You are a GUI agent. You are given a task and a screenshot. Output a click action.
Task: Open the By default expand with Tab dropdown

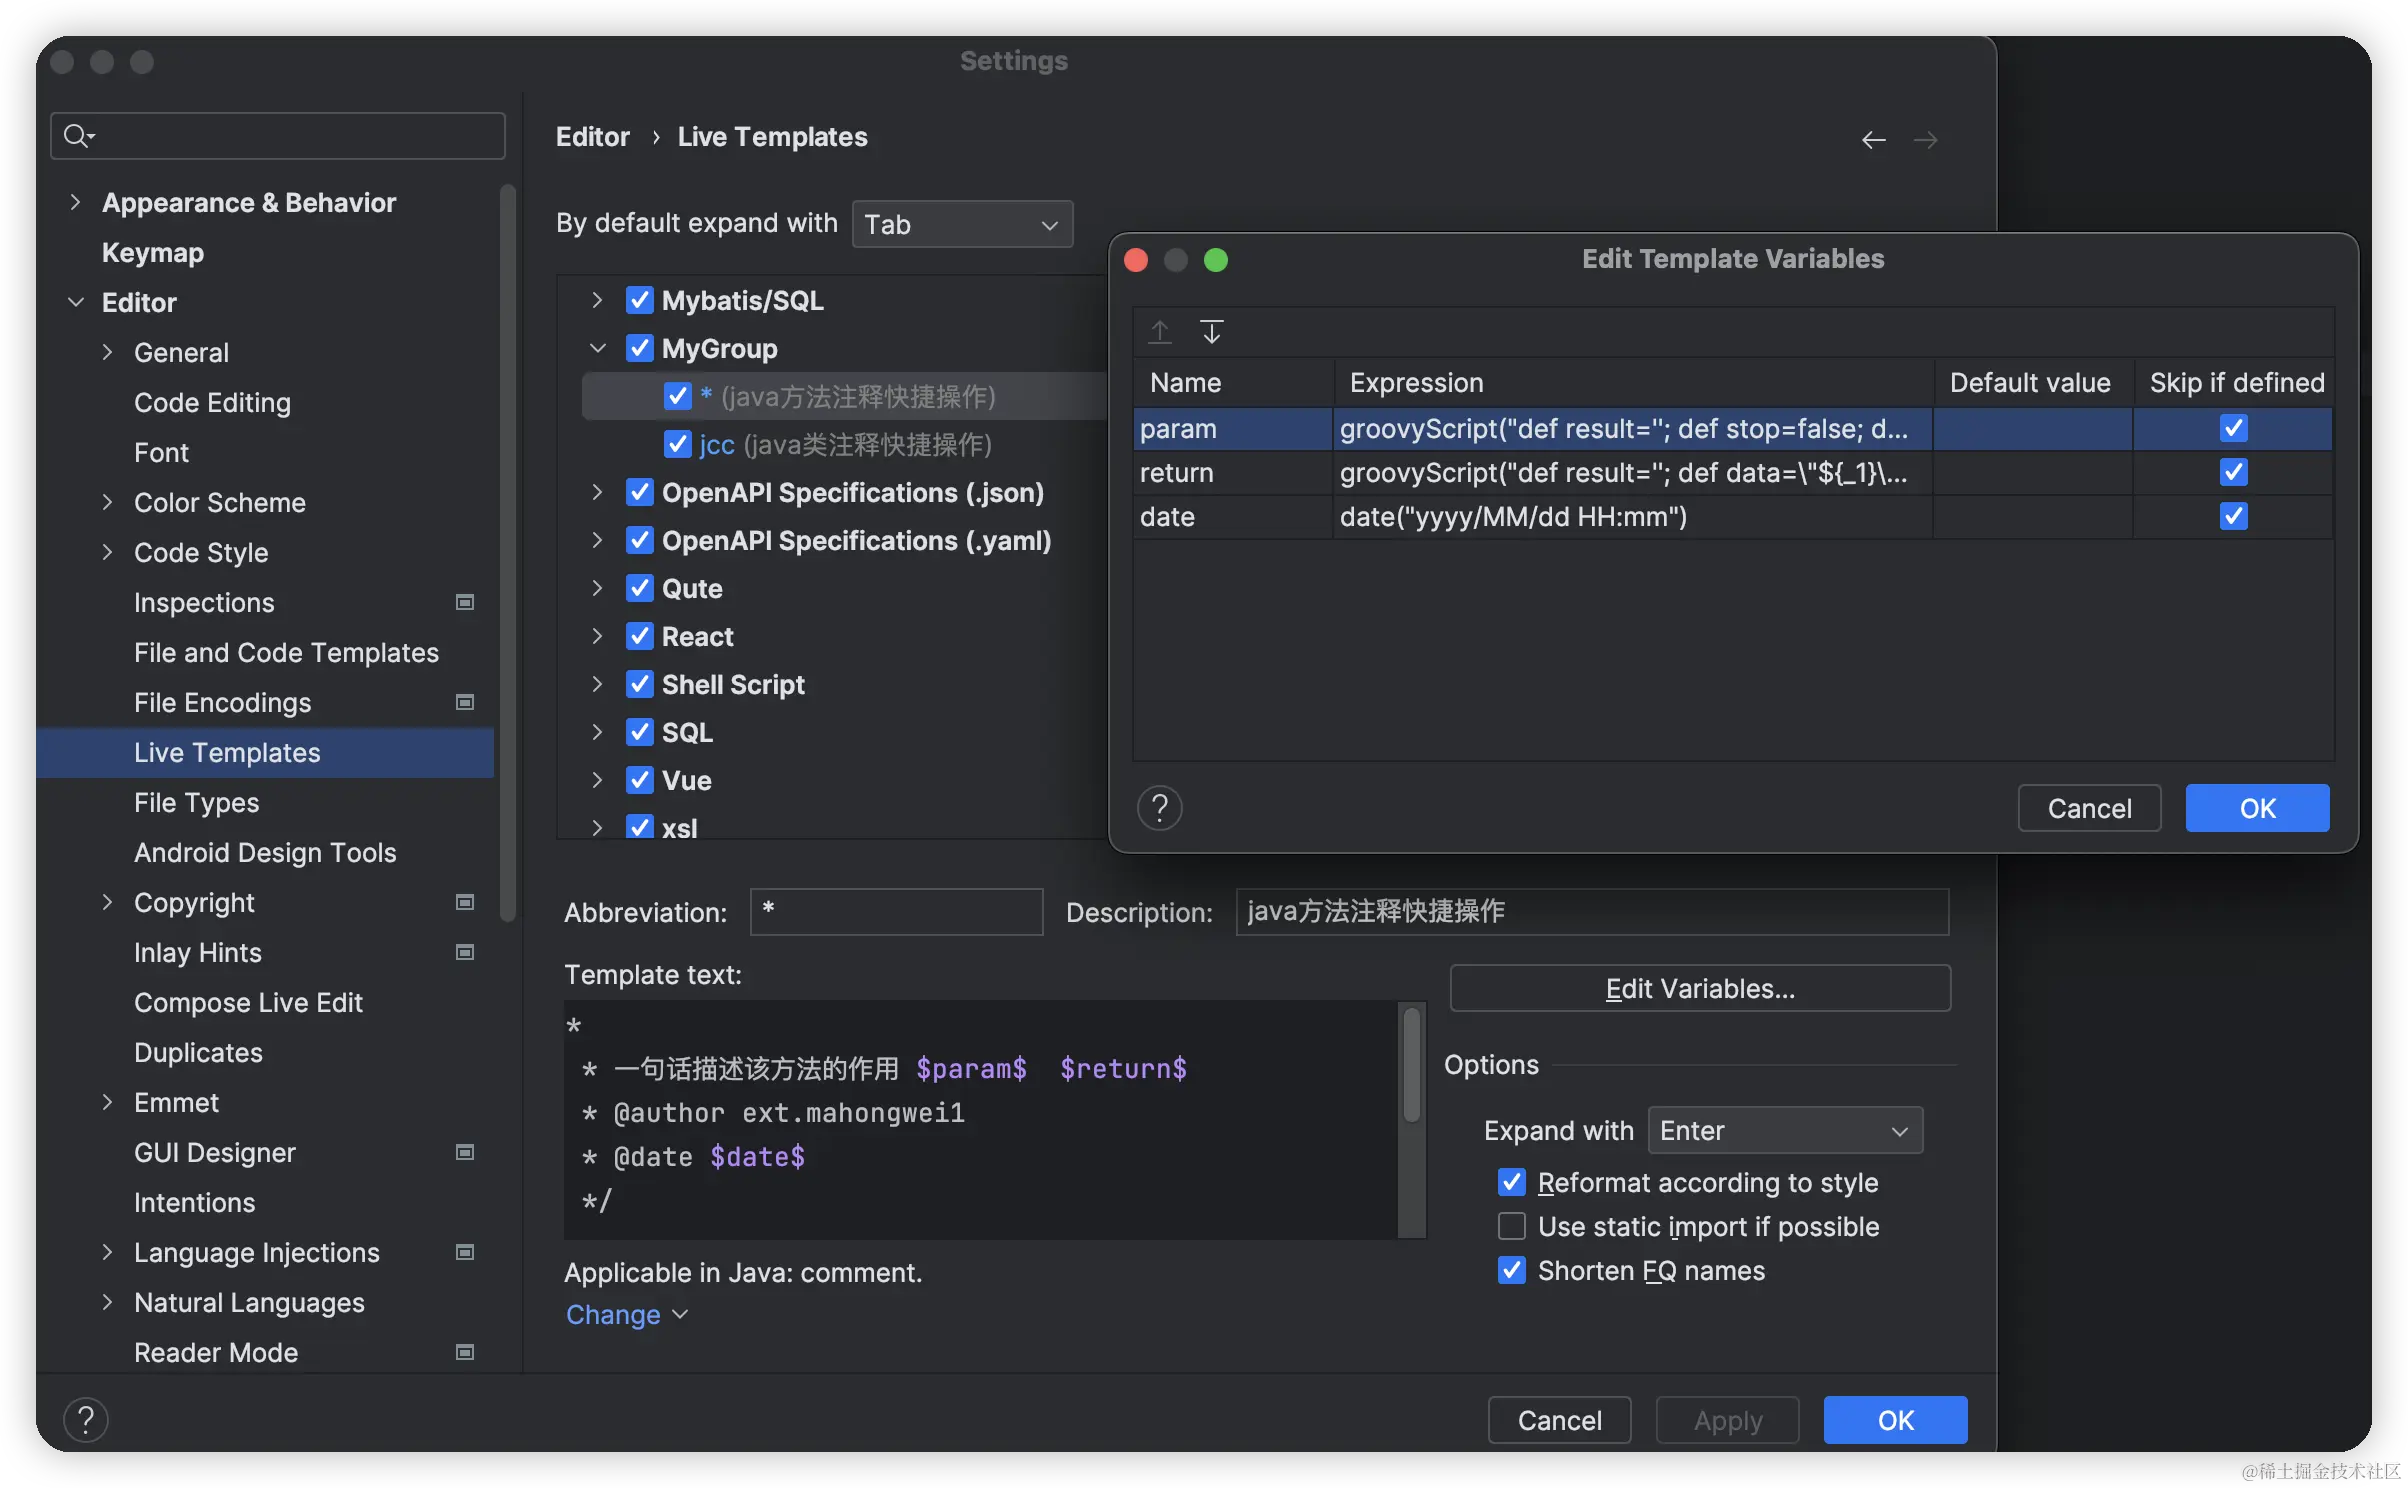click(x=961, y=224)
